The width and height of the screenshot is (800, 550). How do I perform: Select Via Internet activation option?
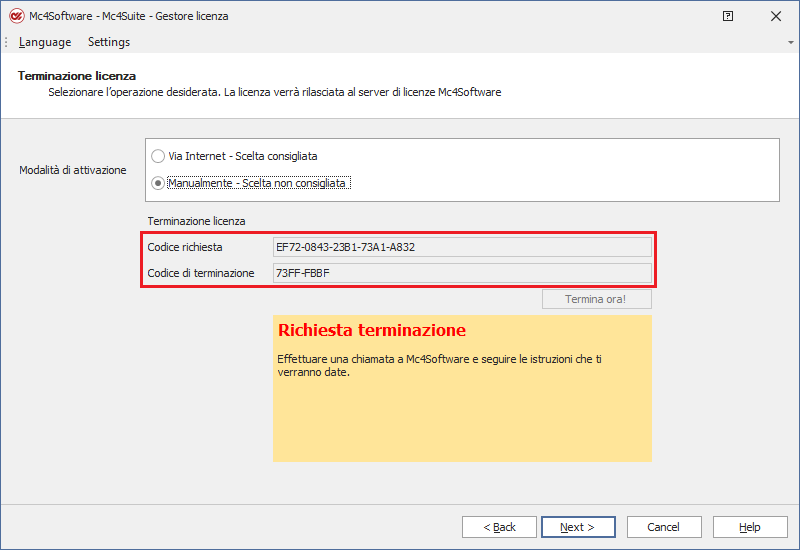(x=158, y=156)
